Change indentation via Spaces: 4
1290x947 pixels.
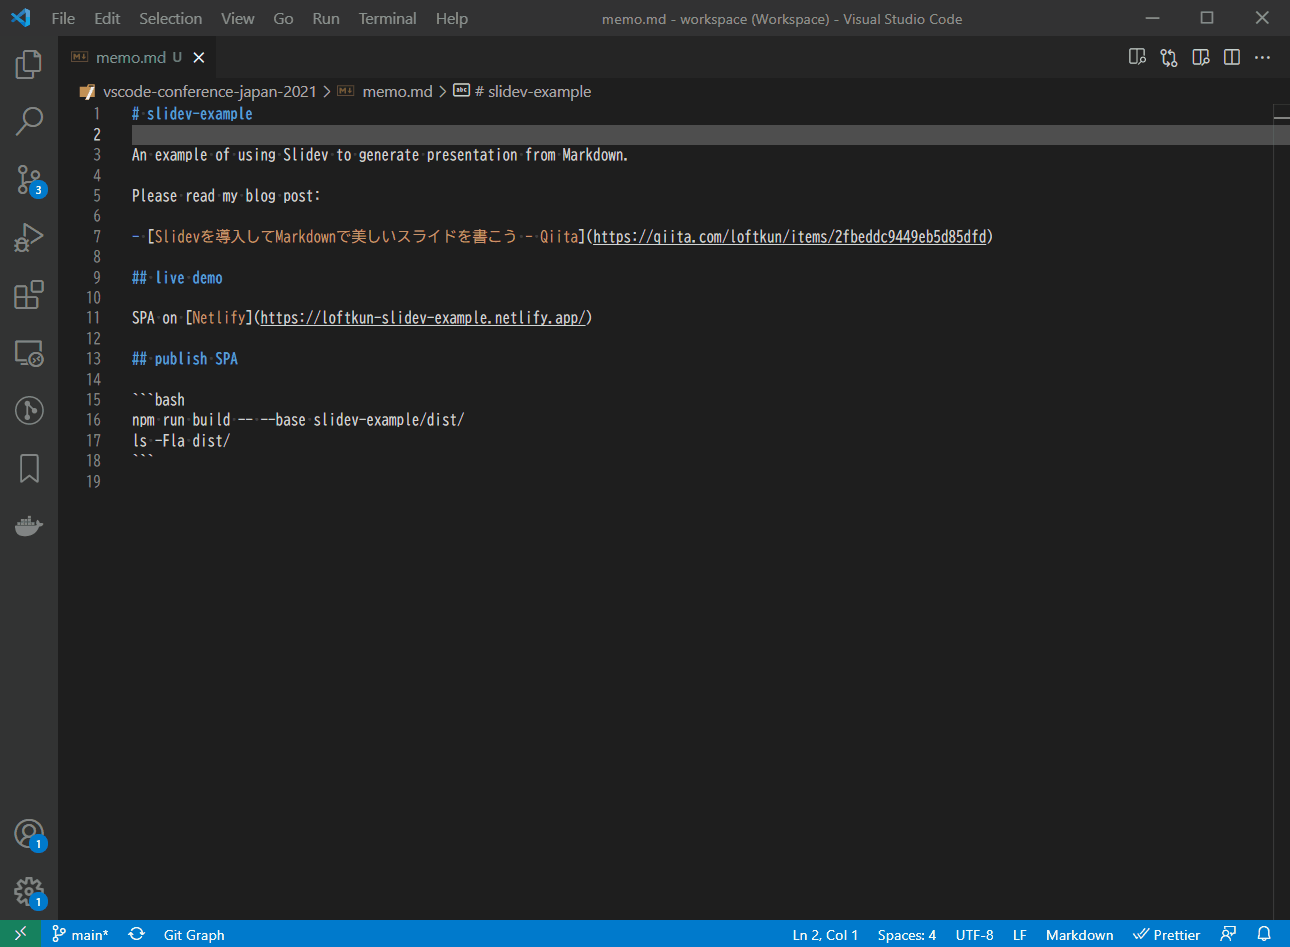click(907, 934)
